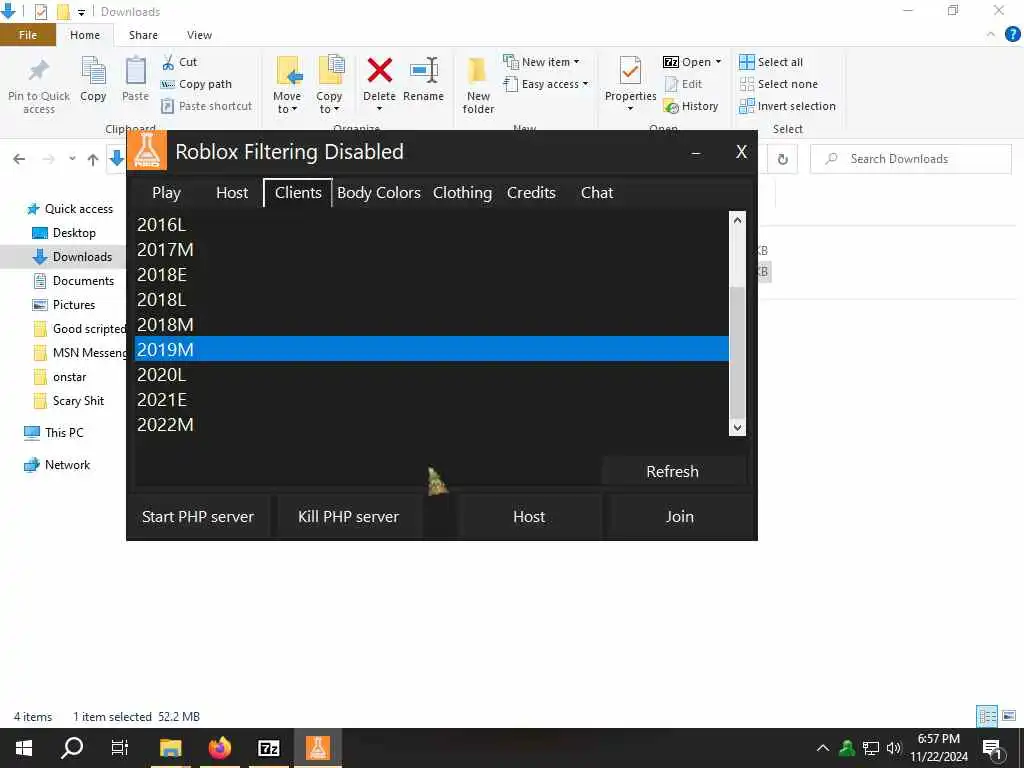
Task: Click the Copy icon in Clipboard group
Action: coord(93,71)
